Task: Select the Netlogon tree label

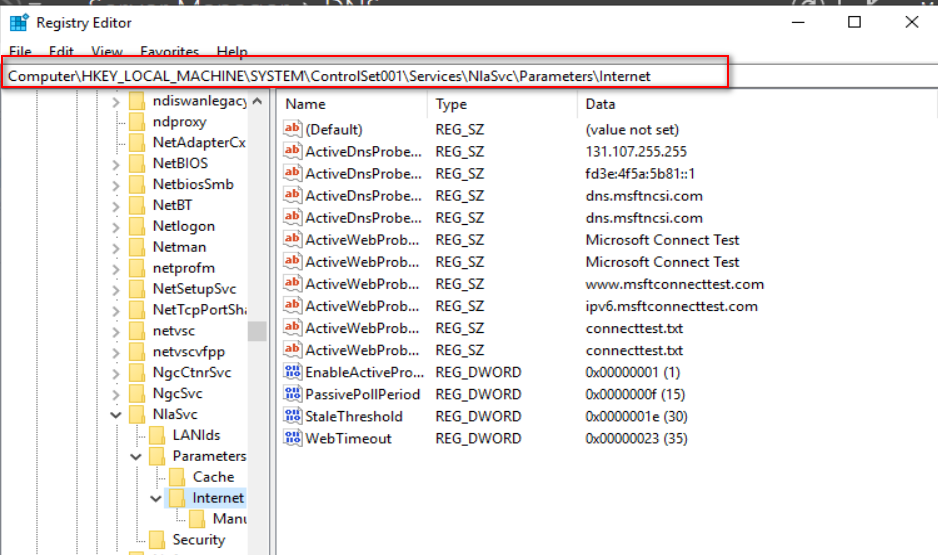Action: (x=184, y=227)
